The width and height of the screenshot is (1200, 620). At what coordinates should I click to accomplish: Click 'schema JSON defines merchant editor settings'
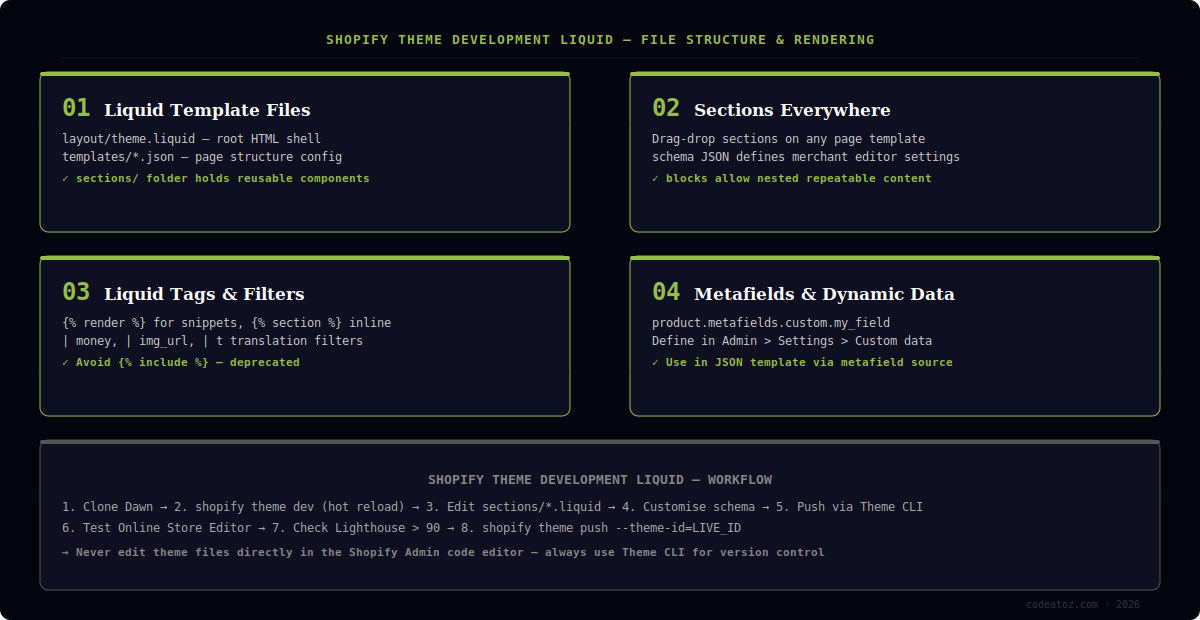[x=806, y=157]
